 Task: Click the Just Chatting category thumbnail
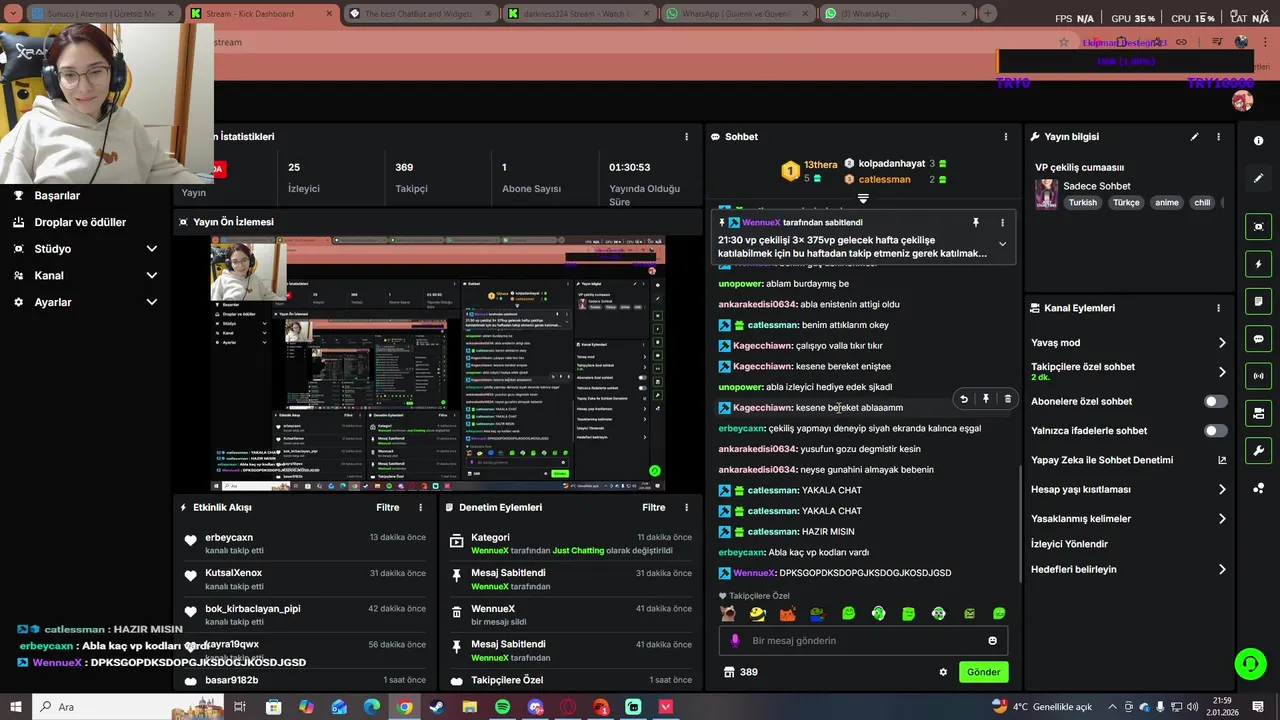(1046, 194)
